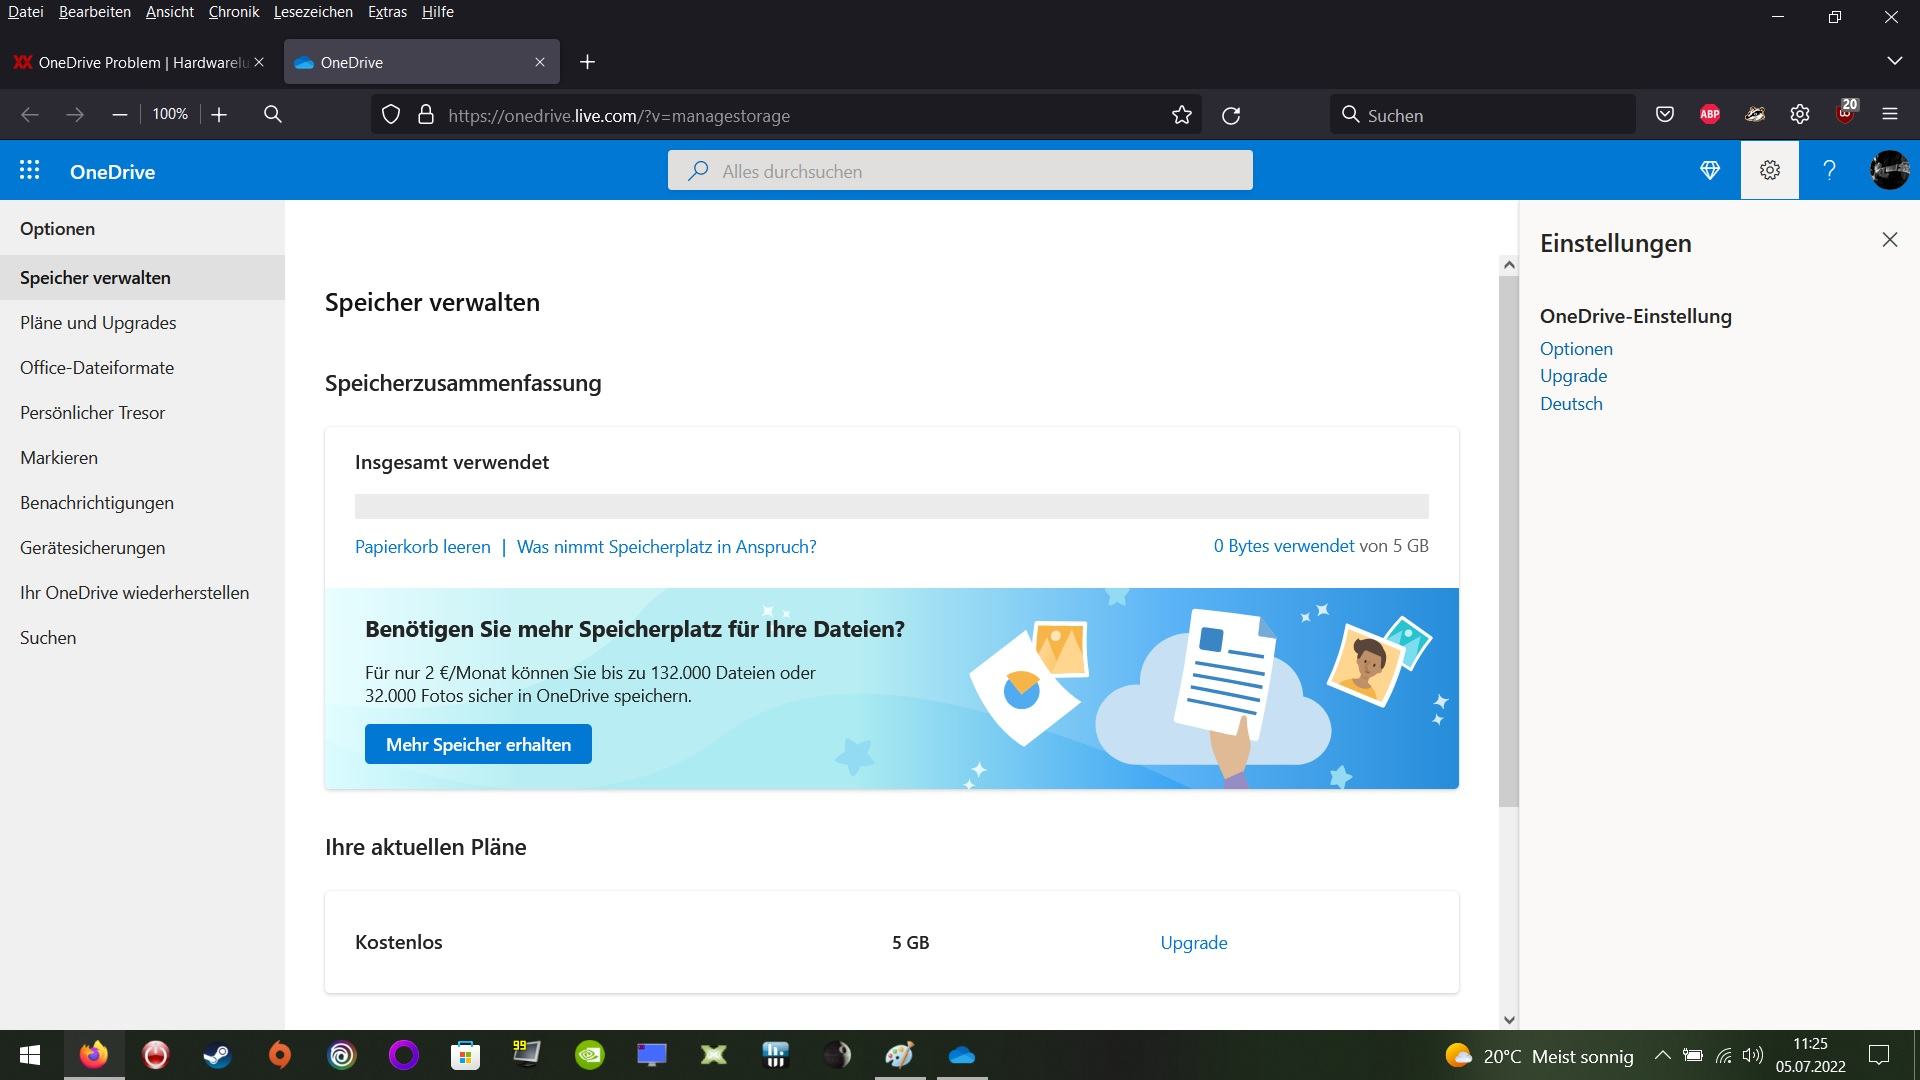Show site security lock info

click(x=426, y=115)
